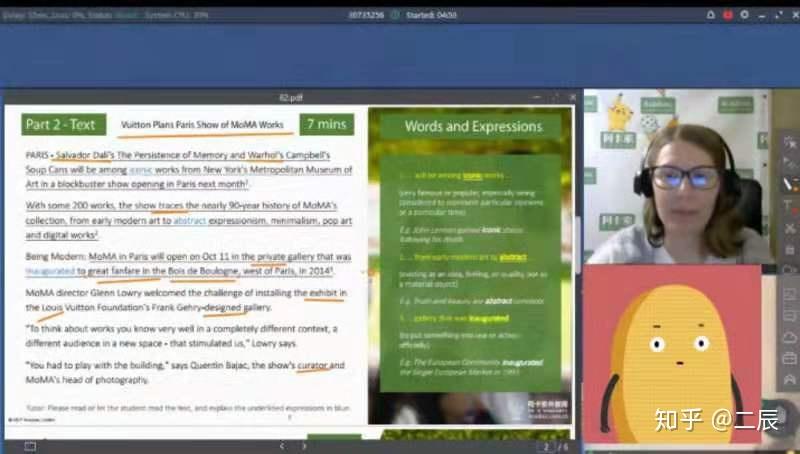Open the cloud files icon

coord(789,337)
